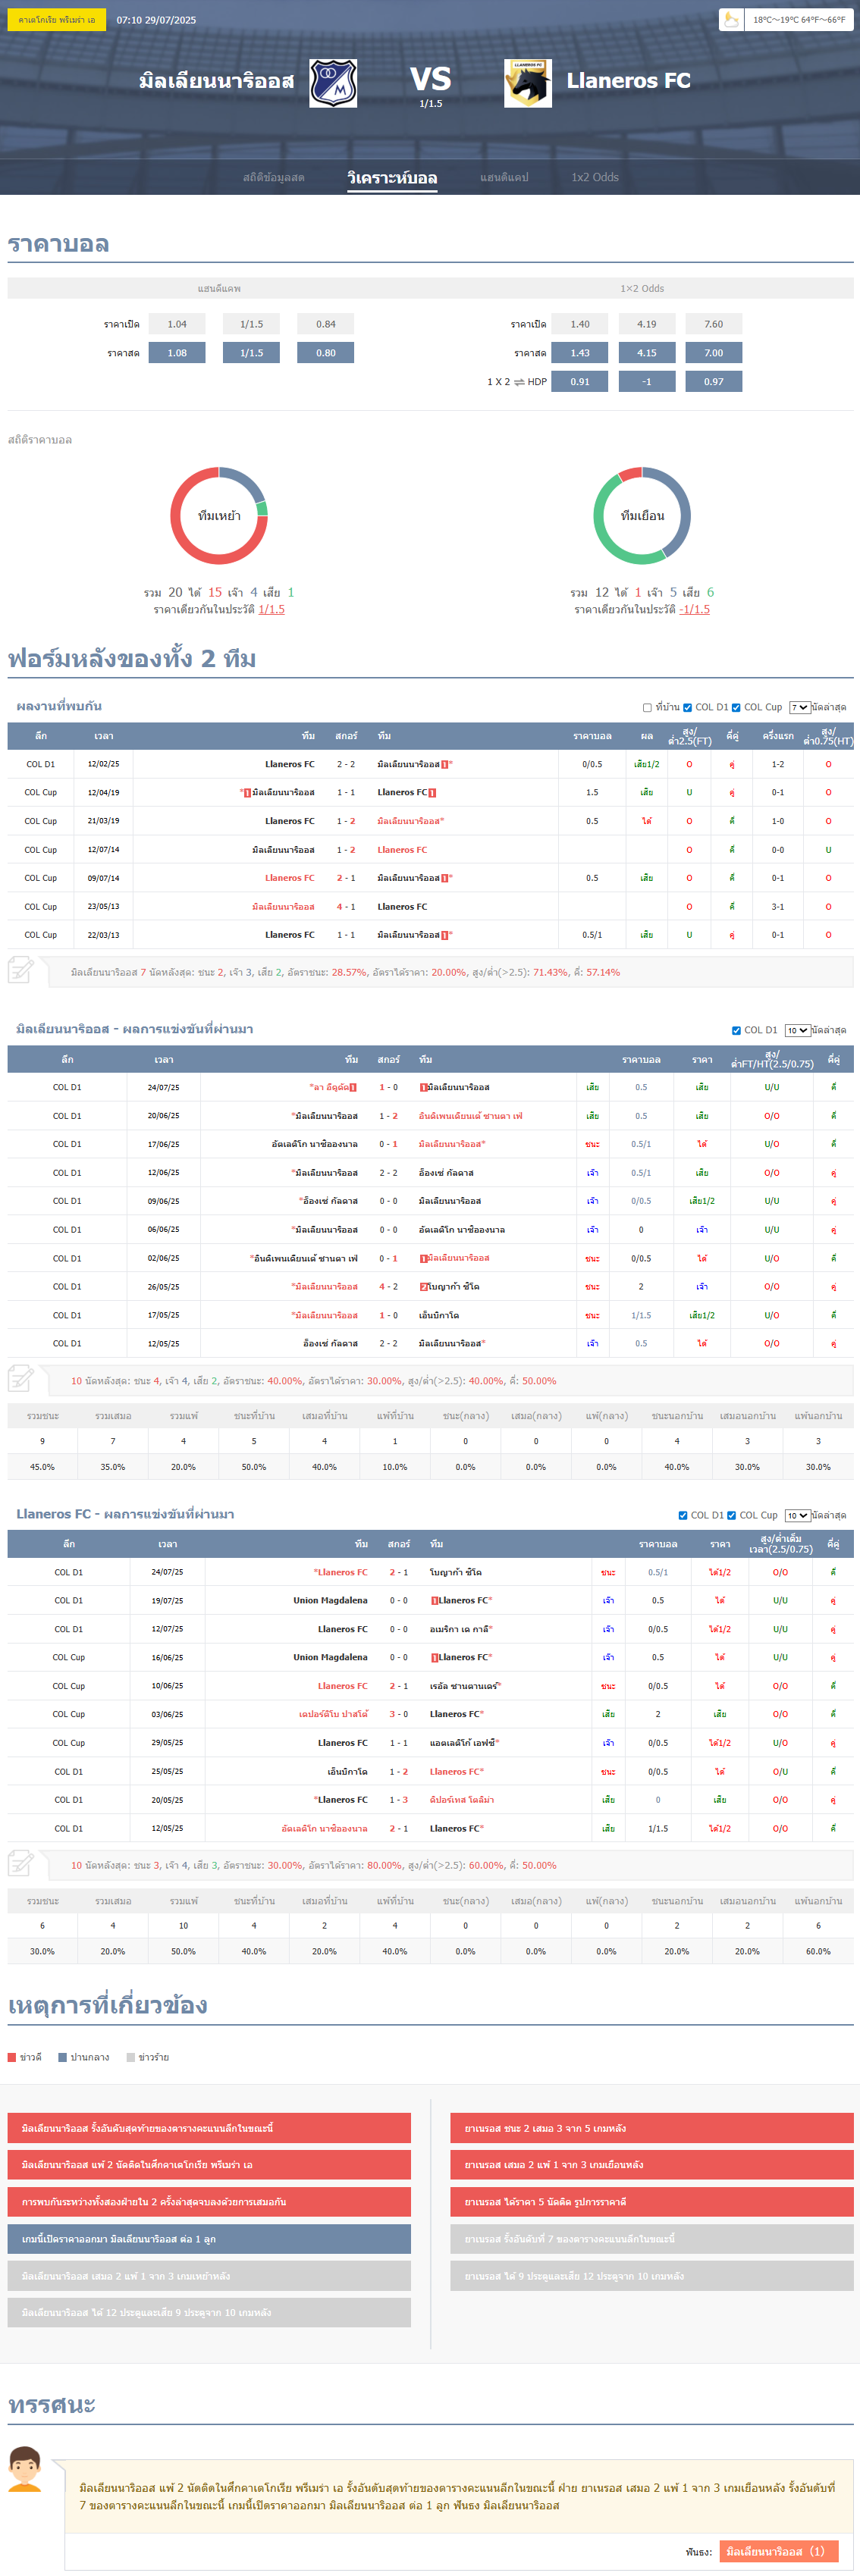Screen dimensions: 860x2576
Task: Click Llaneros total loss rate 50.0%
Action: click(183, 1951)
